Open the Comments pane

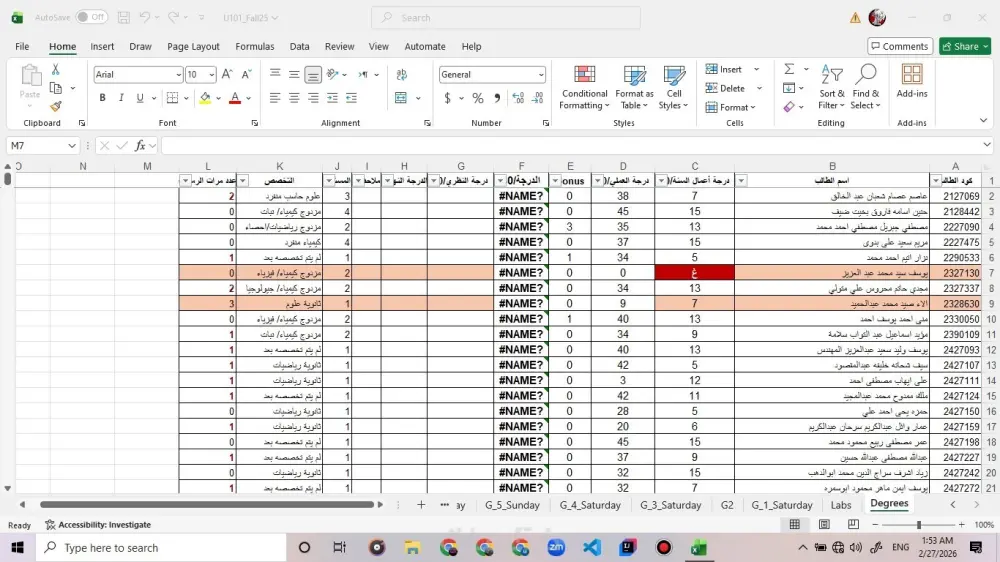tap(900, 47)
